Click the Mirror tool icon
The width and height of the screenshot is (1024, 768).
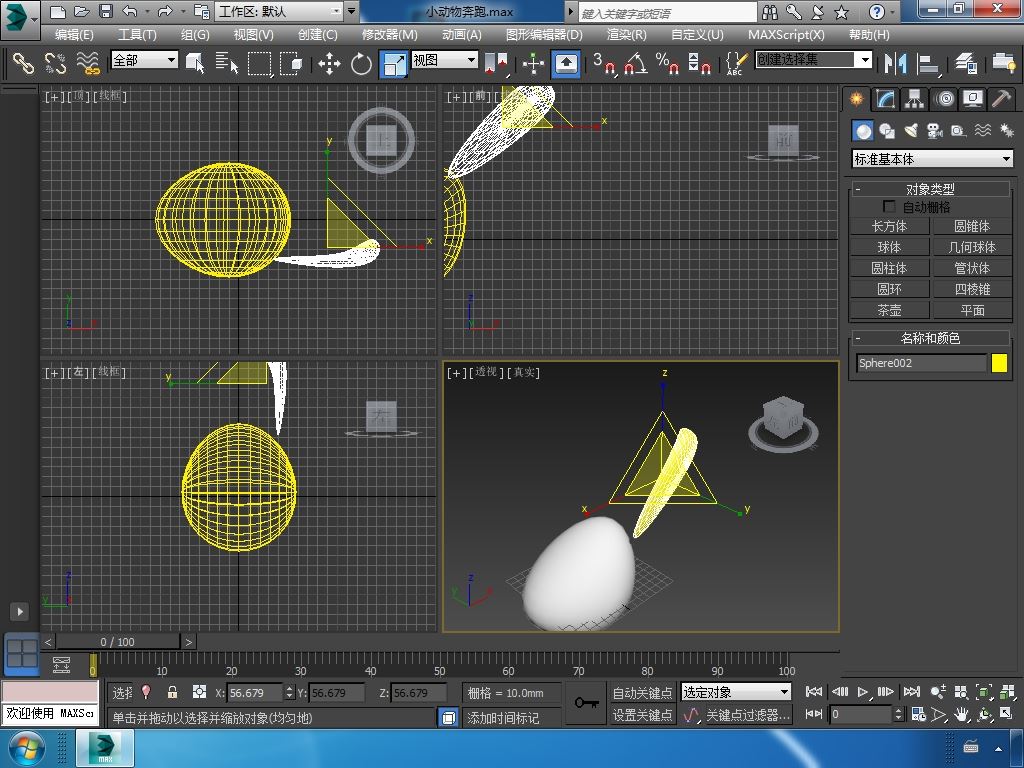click(894, 64)
